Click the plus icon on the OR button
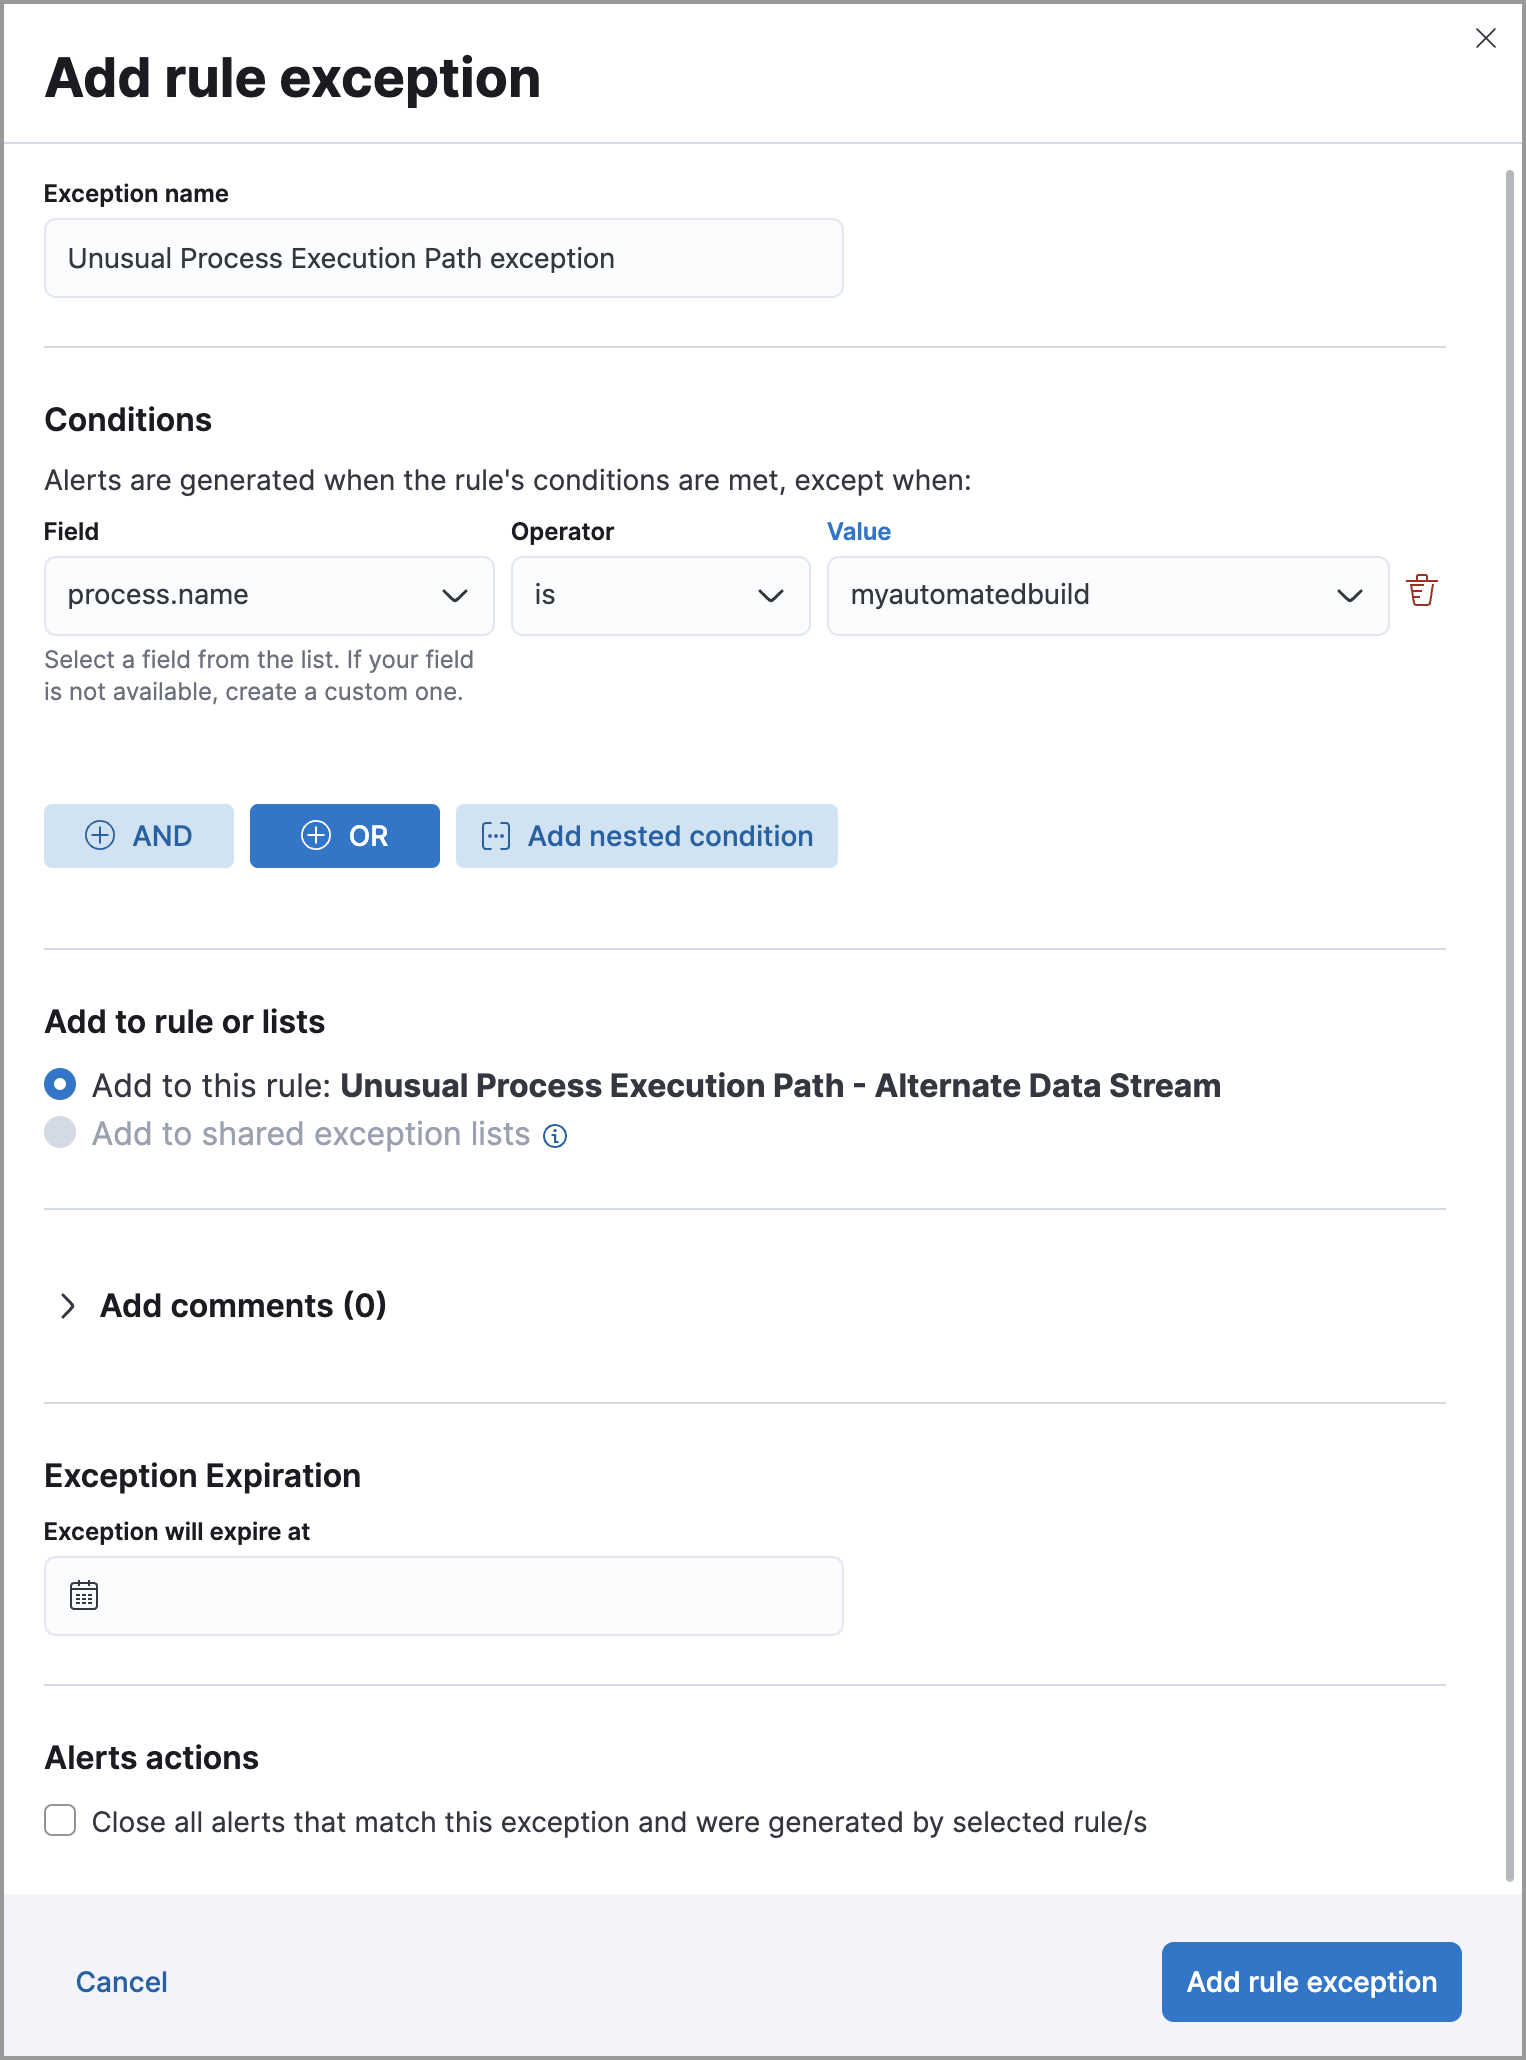The image size is (1526, 2060). (x=316, y=836)
